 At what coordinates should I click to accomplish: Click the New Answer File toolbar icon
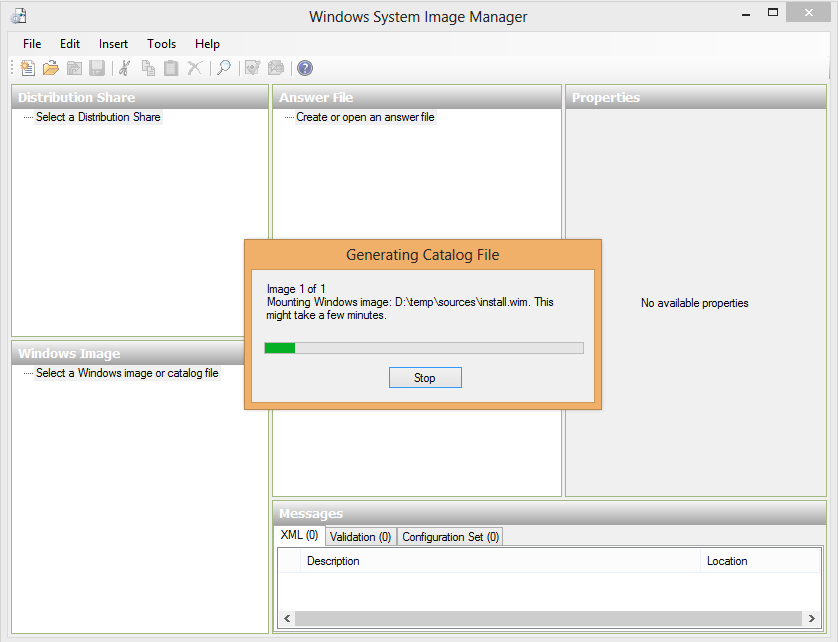27,68
